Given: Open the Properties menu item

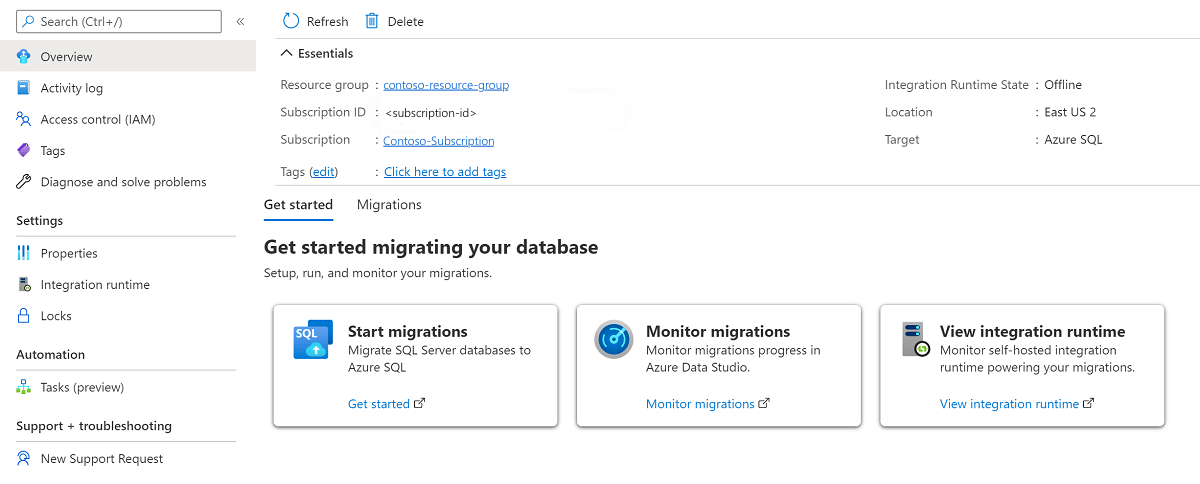Looking at the screenshot, I should (x=69, y=253).
